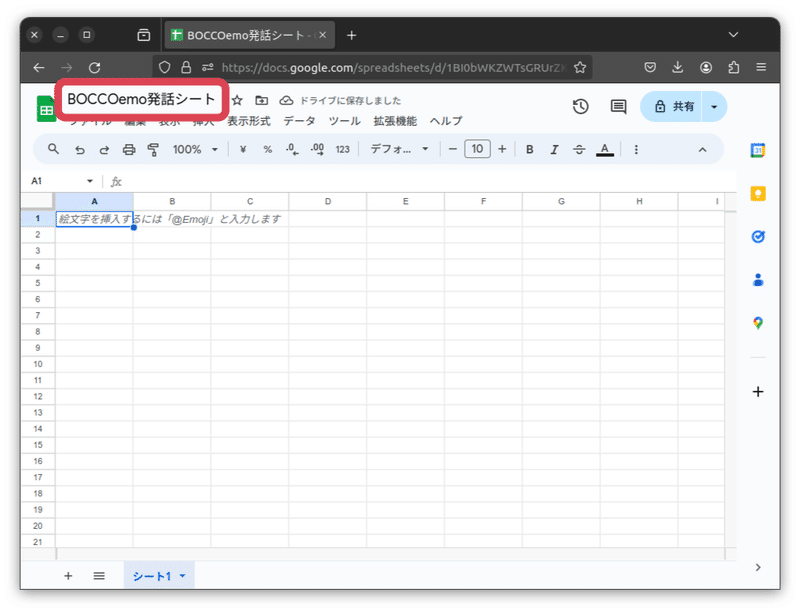Click the horizontal scrollbar

(390, 554)
